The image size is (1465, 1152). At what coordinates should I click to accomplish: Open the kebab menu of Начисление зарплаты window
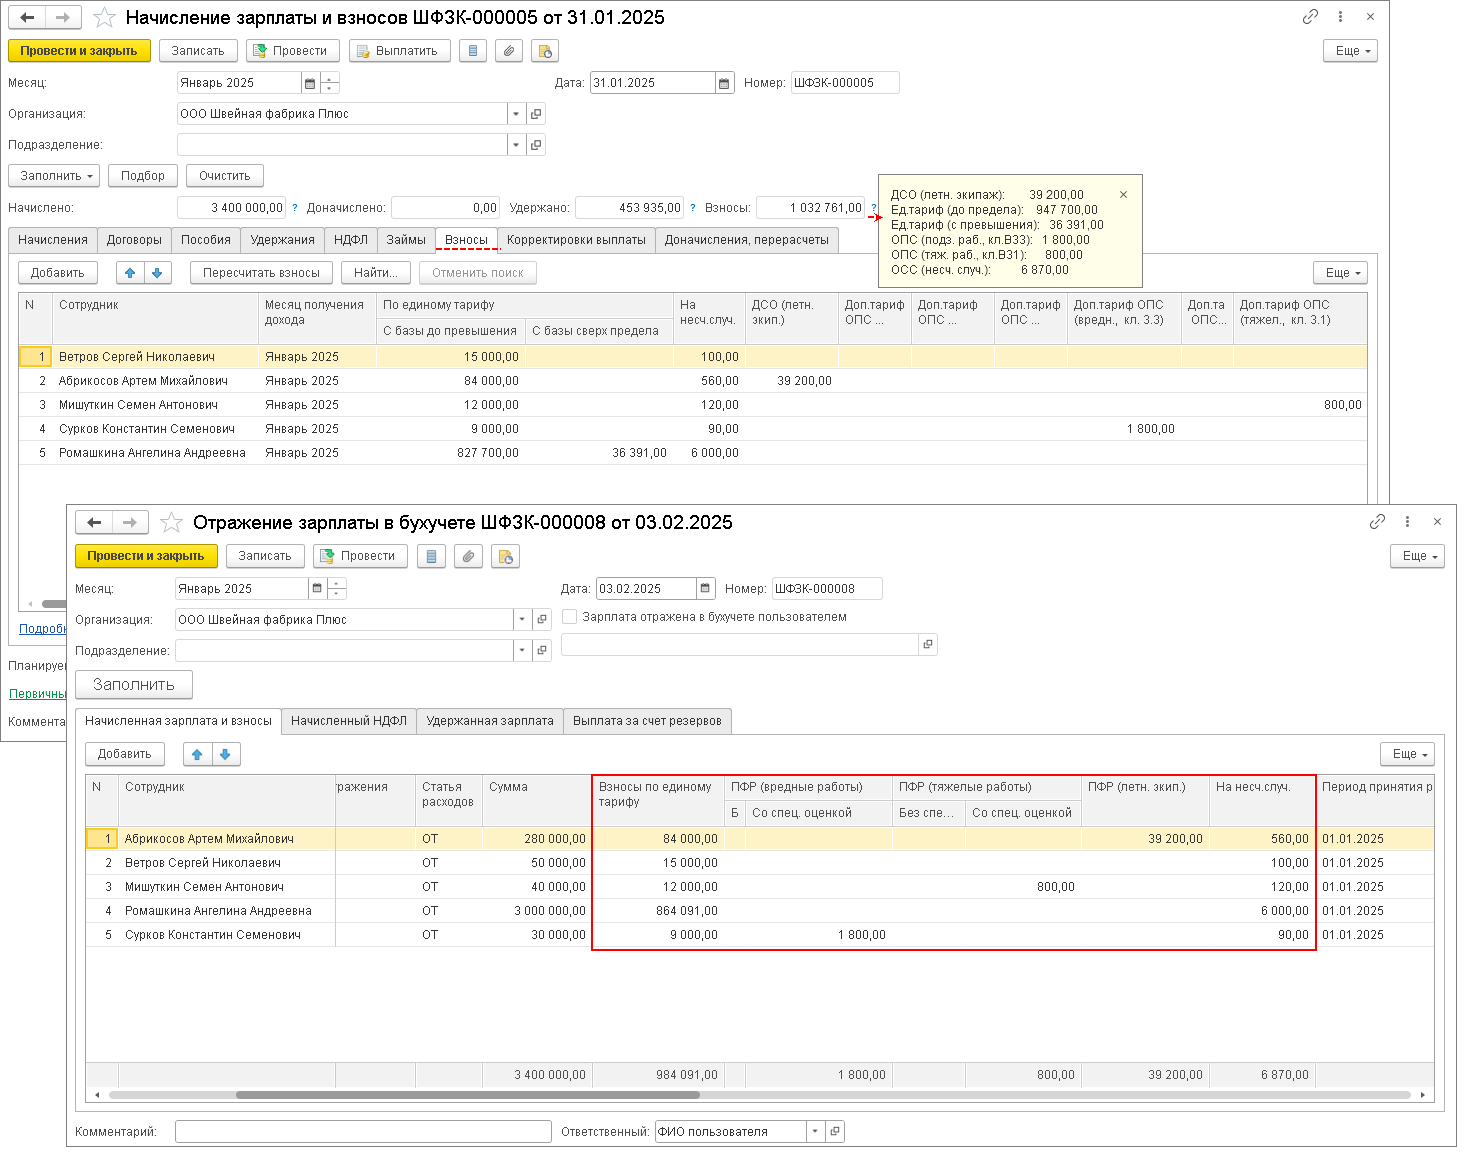1340,17
